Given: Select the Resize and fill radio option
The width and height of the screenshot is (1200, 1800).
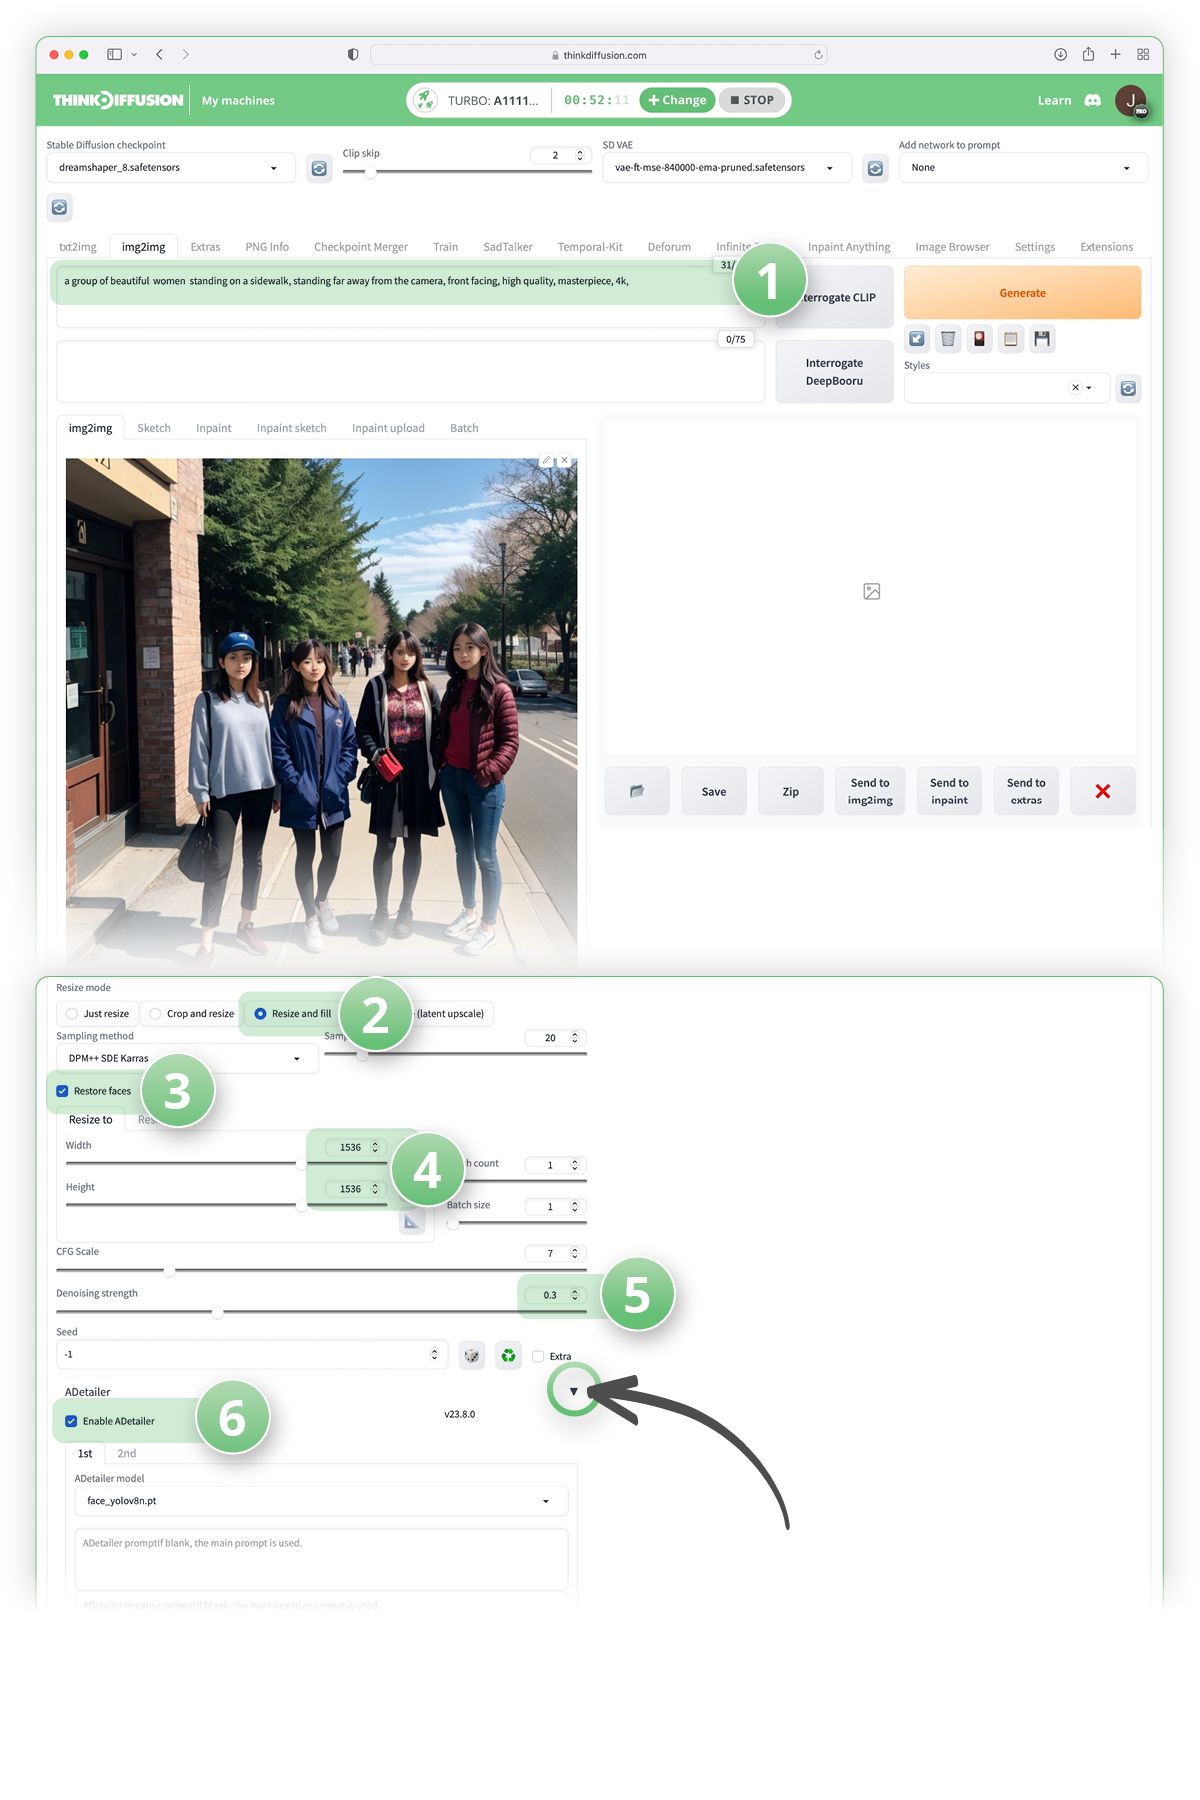Looking at the screenshot, I should pyautogui.click(x=292, y=1013).
